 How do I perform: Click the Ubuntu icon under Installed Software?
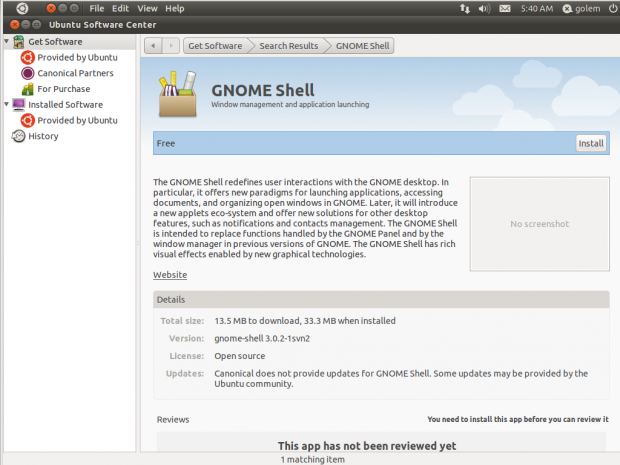pyautogui.click(x=28, y=120)
